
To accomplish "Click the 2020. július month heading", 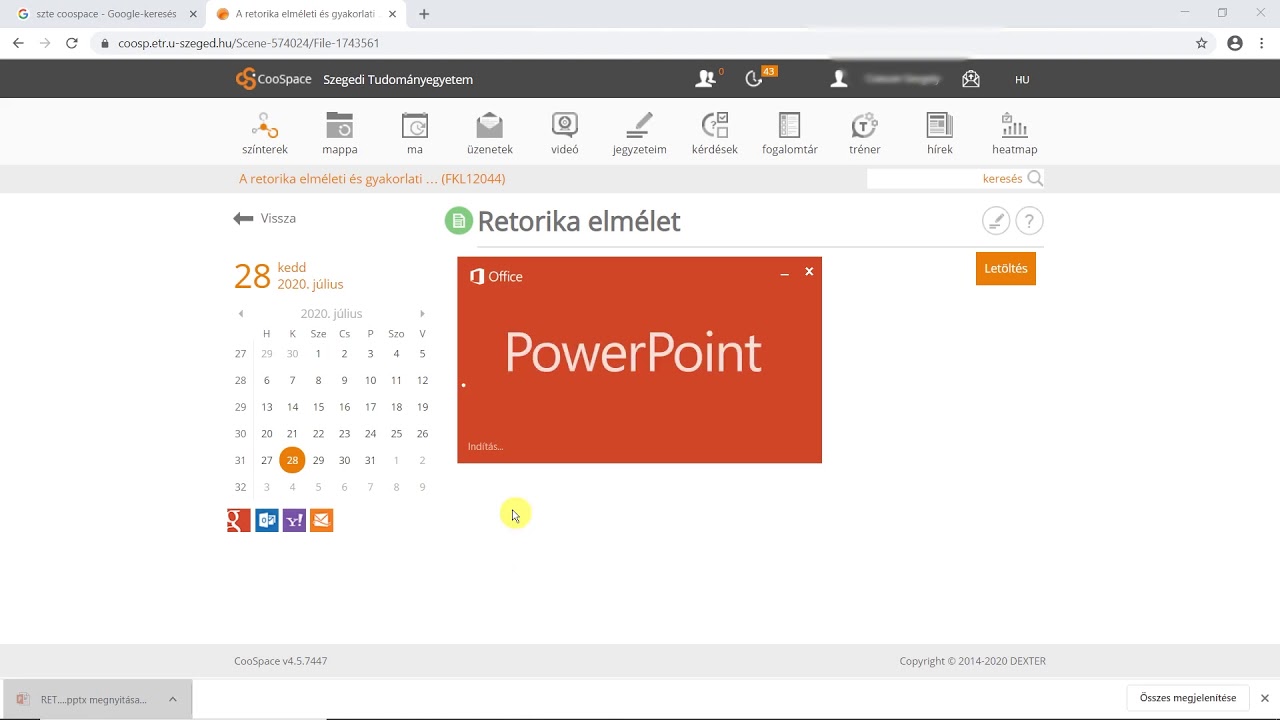I will click(331, 314).
